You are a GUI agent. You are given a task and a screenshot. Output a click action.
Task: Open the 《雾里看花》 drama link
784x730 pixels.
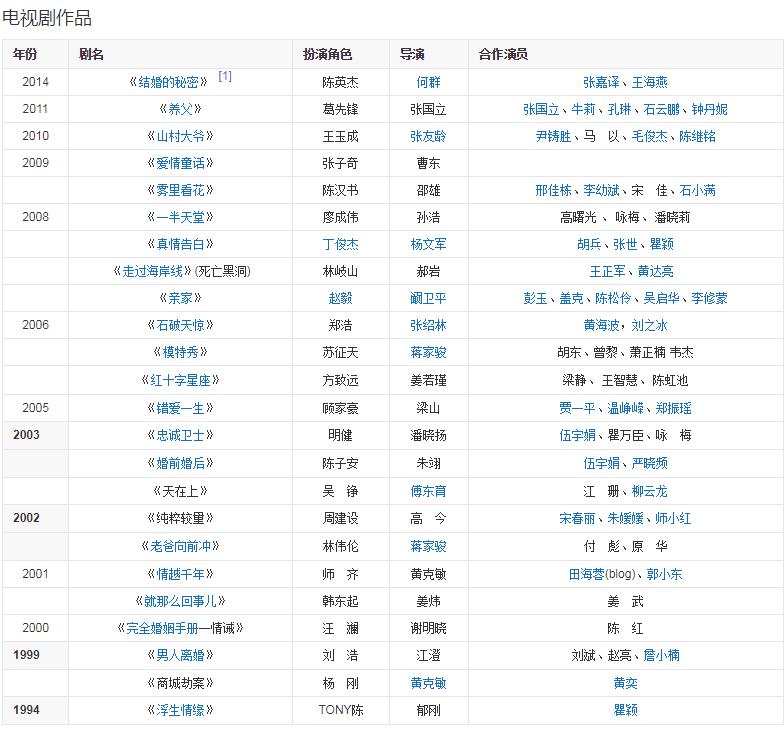pyautogui.click(x=180, y=190)
